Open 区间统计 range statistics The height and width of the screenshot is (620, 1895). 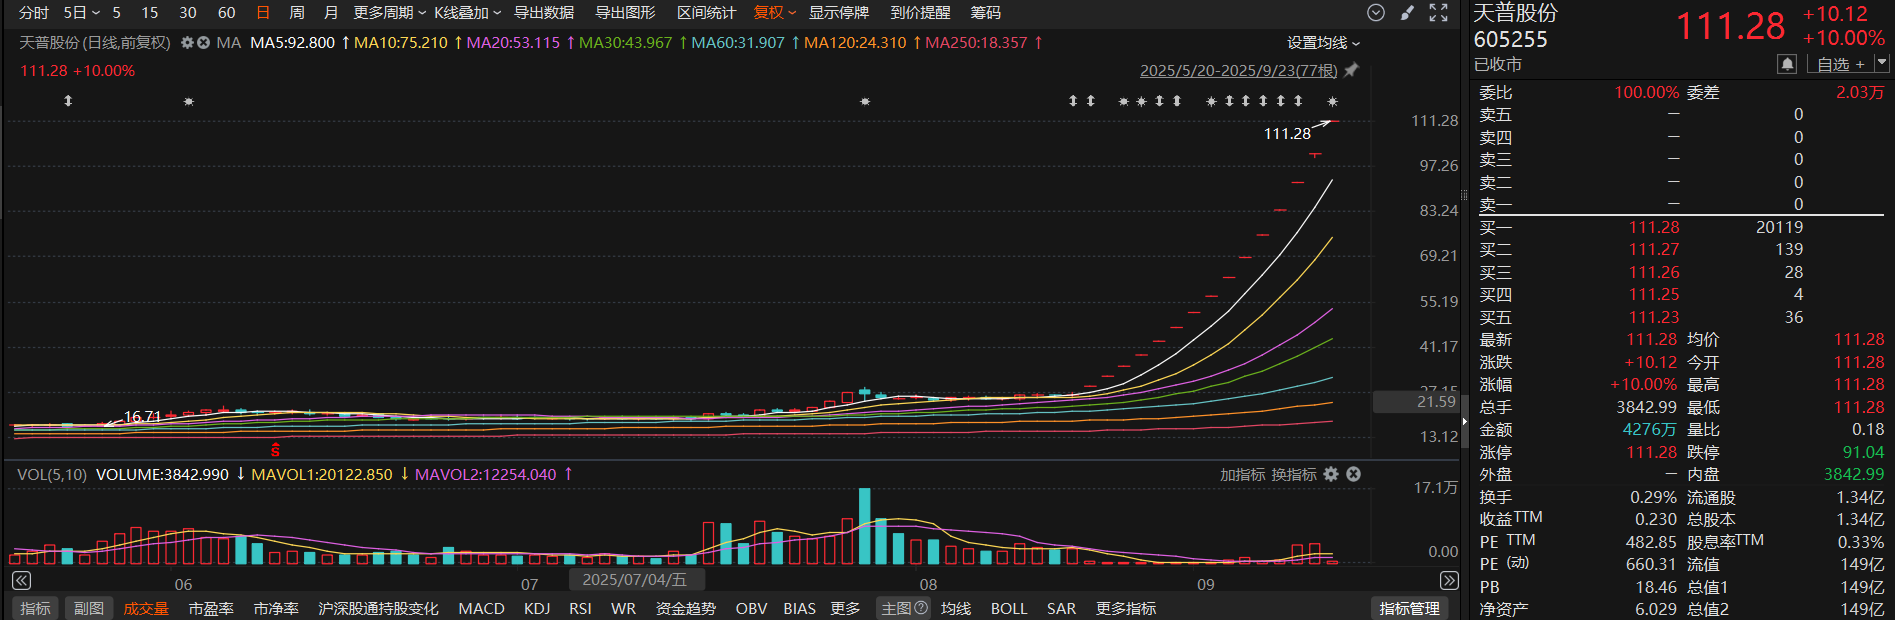pos(706,13)
